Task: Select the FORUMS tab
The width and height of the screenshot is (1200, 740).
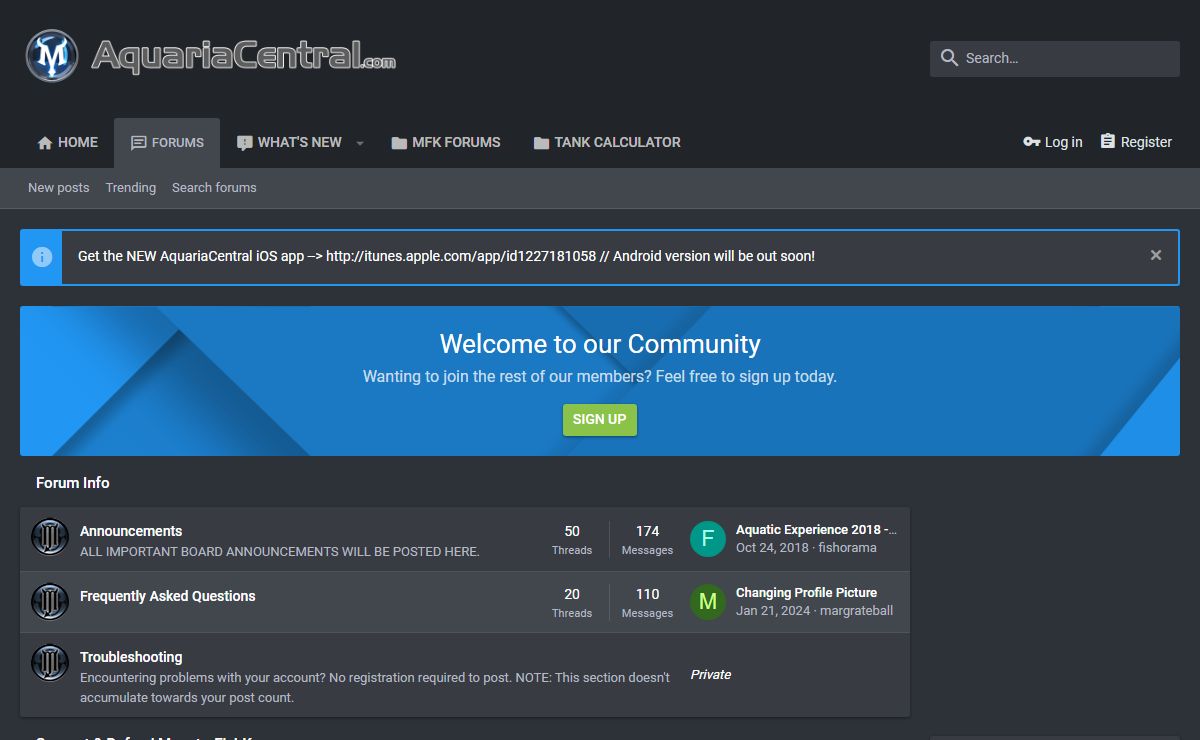Action: [167, 142]
